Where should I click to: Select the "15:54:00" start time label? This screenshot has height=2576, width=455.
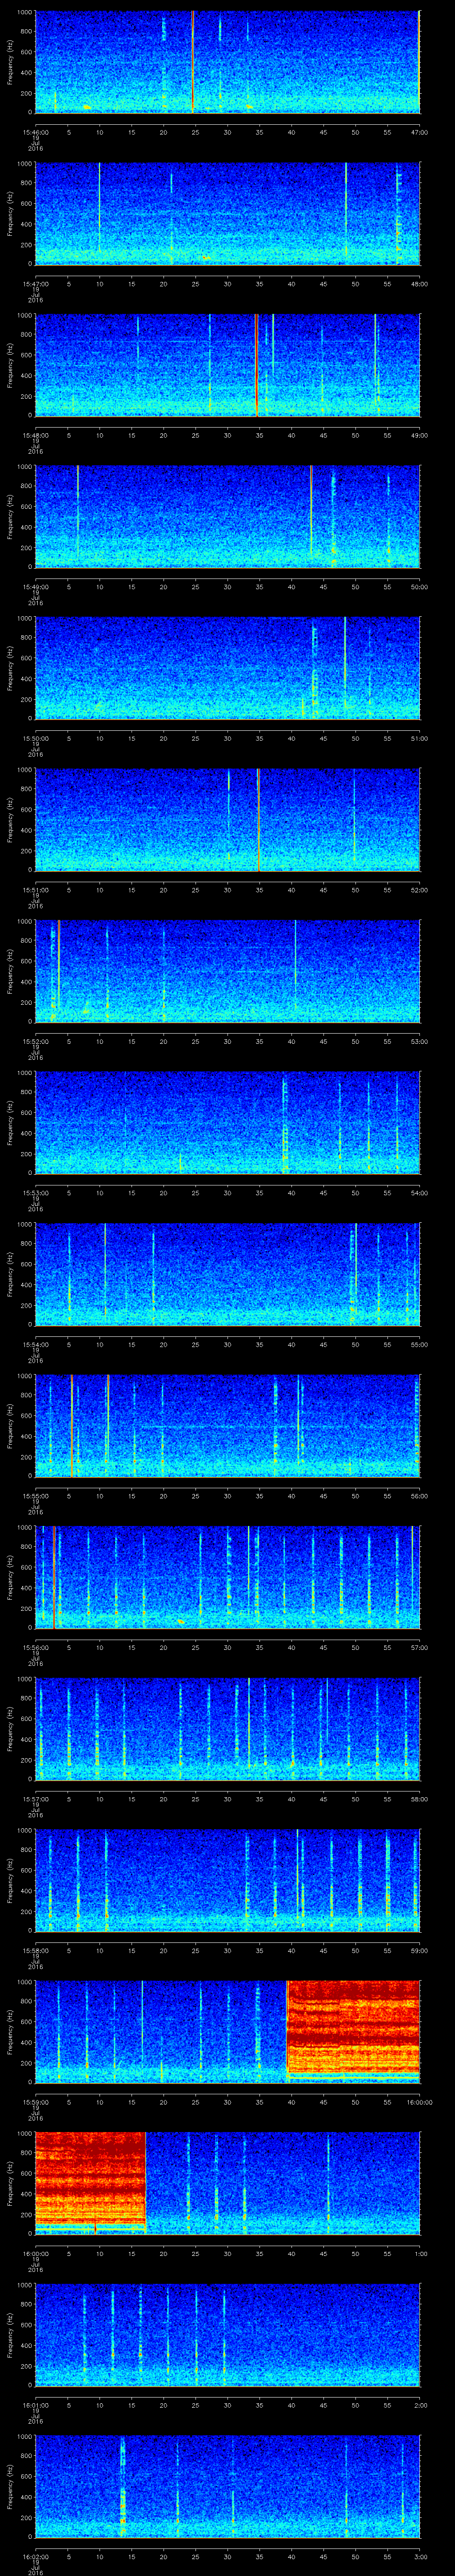point(35,1344)
